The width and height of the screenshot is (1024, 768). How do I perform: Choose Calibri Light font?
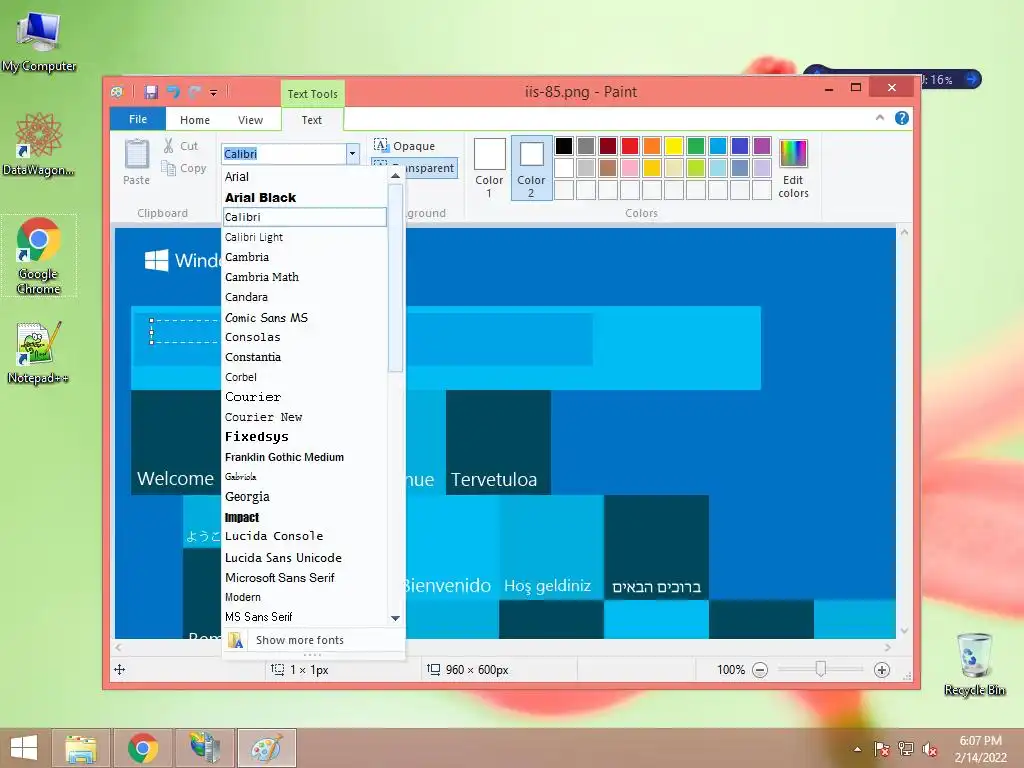[x=304, y=237]
